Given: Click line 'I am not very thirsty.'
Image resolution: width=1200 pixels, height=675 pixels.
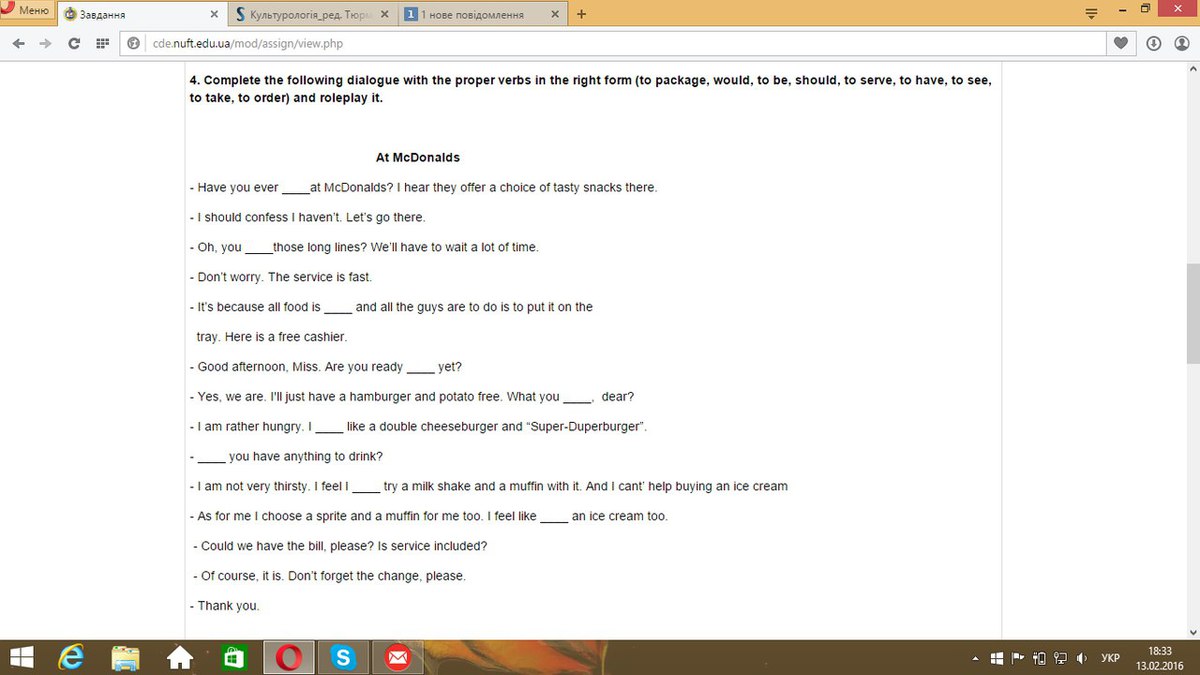Looking at the screenshot, I should click(x=488, y=487).
